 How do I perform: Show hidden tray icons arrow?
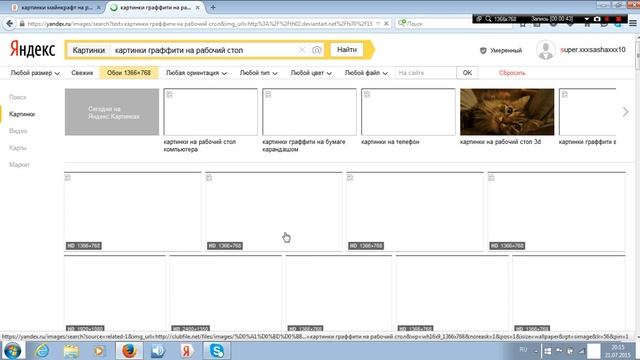click(536, 351)
